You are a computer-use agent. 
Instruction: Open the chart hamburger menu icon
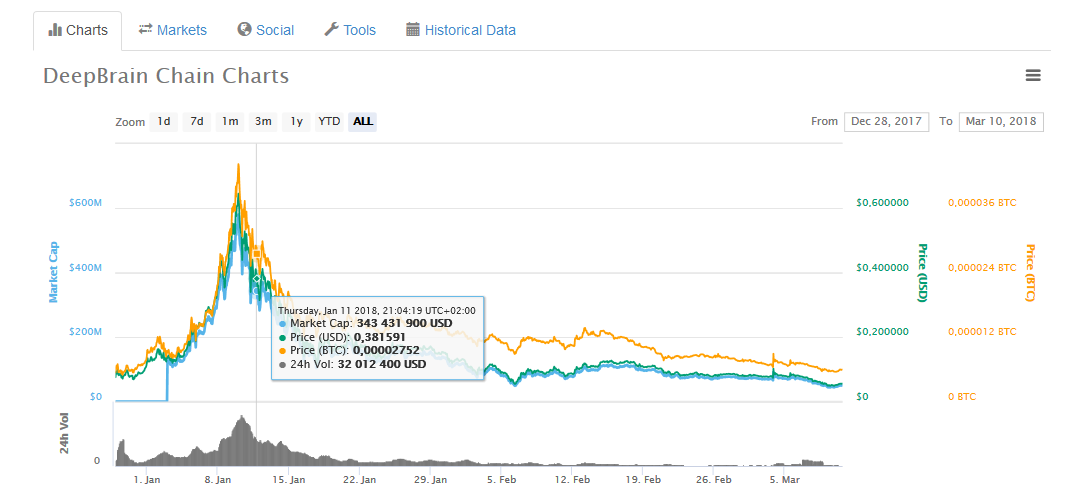1033,75
